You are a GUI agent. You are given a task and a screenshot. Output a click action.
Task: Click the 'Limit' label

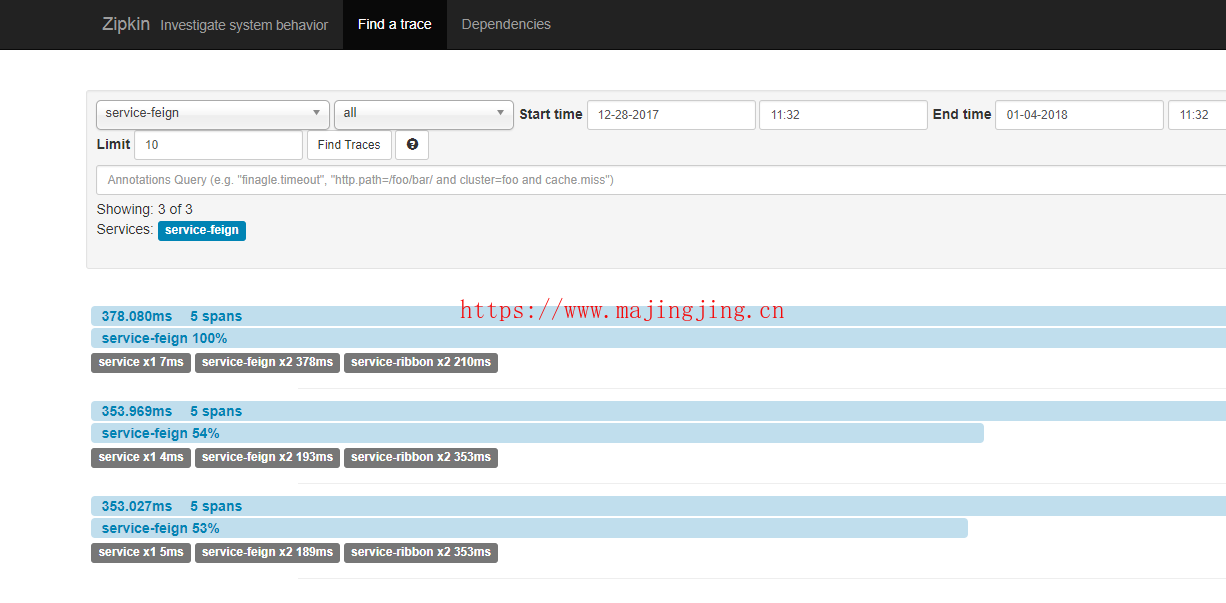tap(113, 145)
